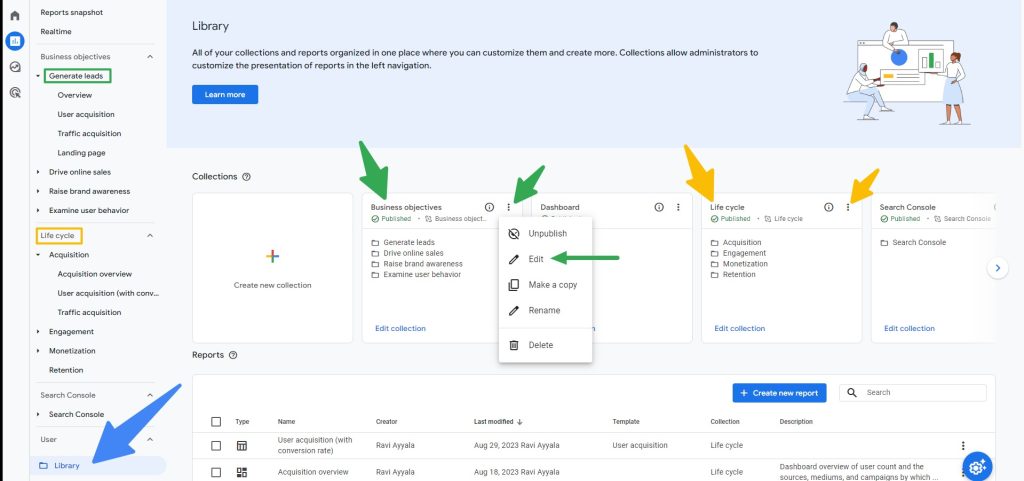Click Edit collection link under Business objectives
The height and width of the screenshot is (481, 1024).
pos(400,328)
